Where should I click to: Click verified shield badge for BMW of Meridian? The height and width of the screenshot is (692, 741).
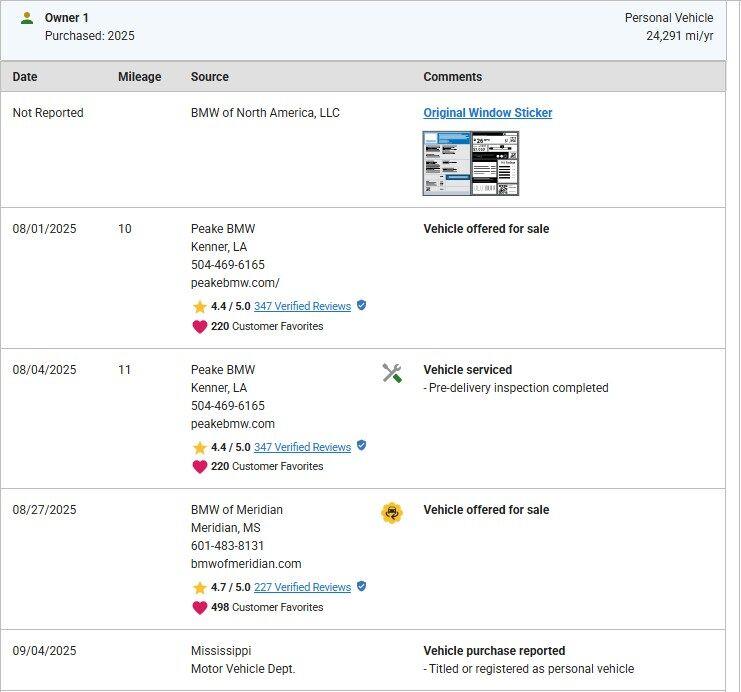362,586
